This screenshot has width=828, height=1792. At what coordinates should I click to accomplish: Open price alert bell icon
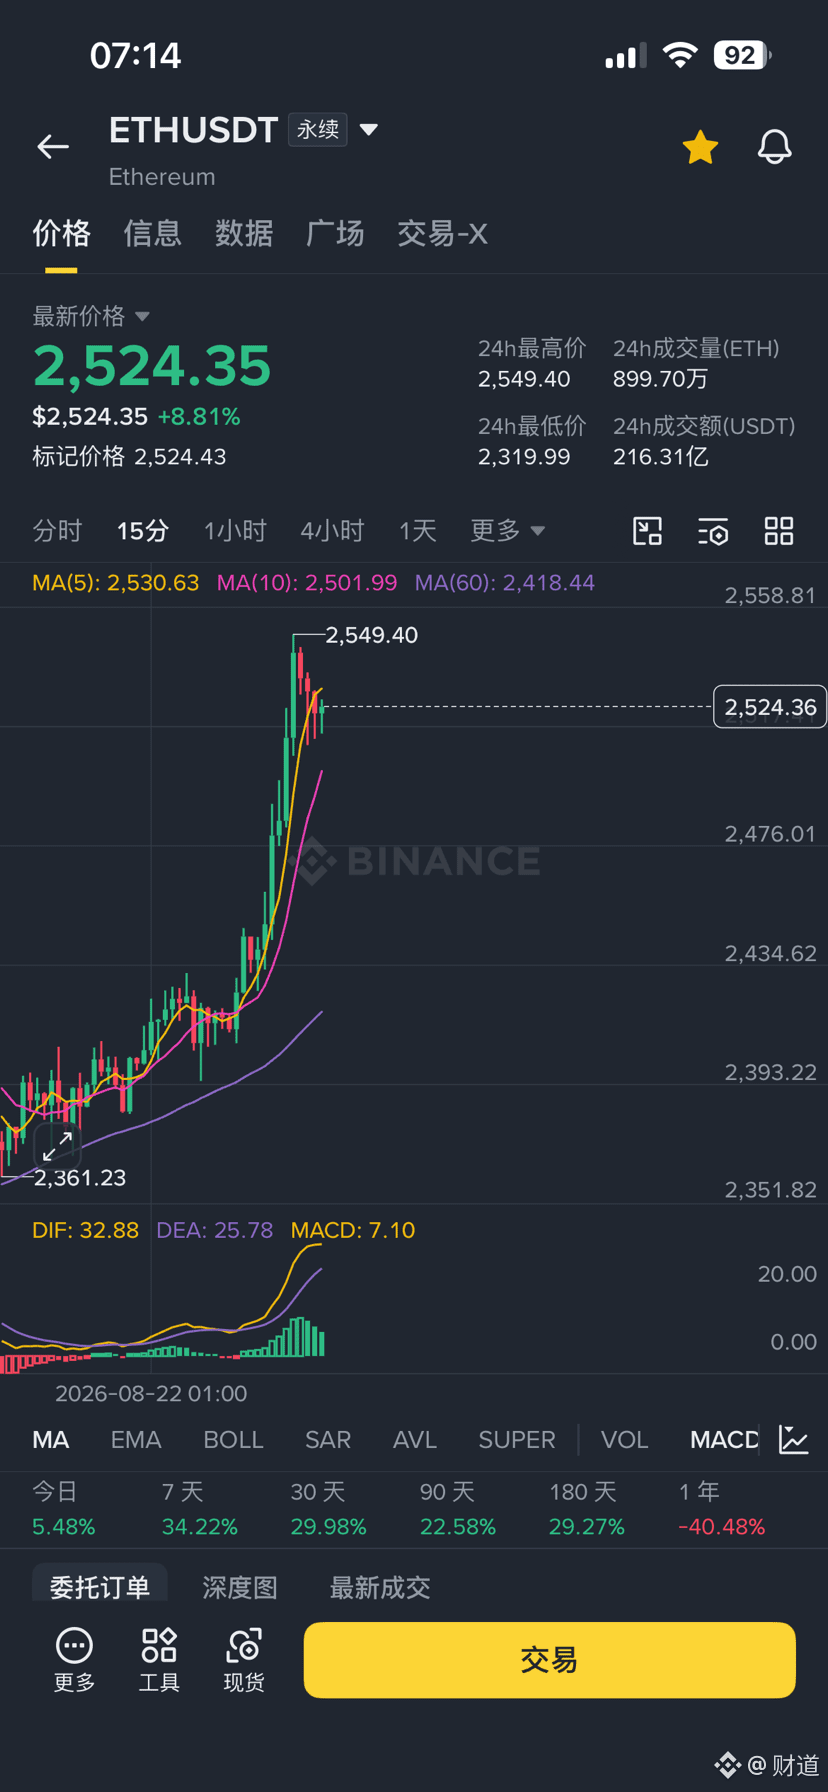click(x=774, y=147)
